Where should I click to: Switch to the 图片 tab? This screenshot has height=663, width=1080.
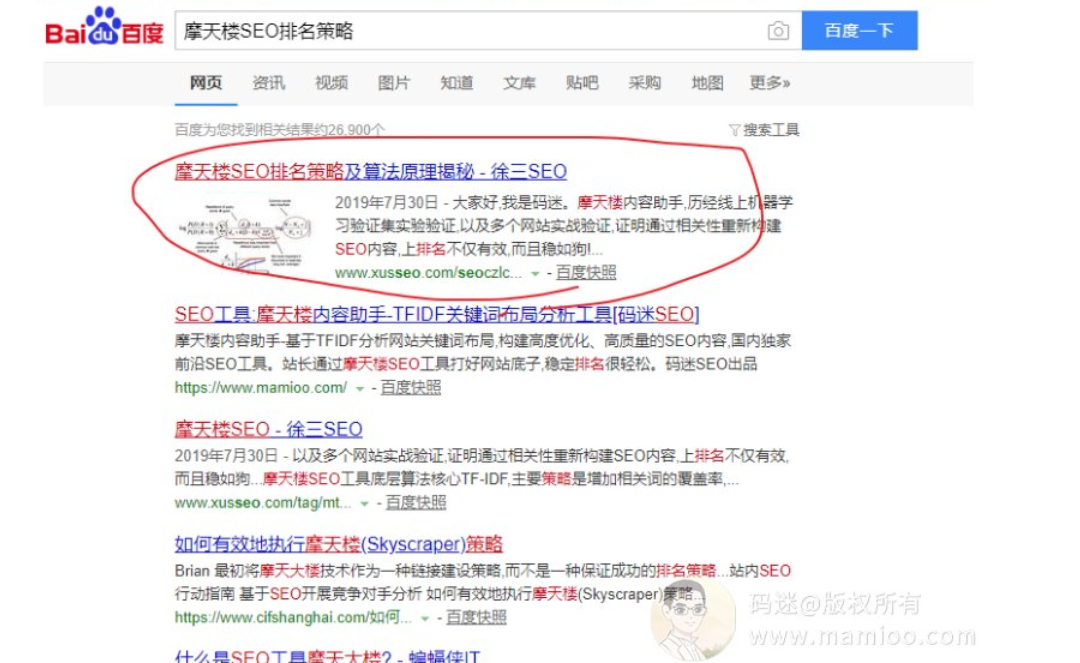[x=394, y=83]
